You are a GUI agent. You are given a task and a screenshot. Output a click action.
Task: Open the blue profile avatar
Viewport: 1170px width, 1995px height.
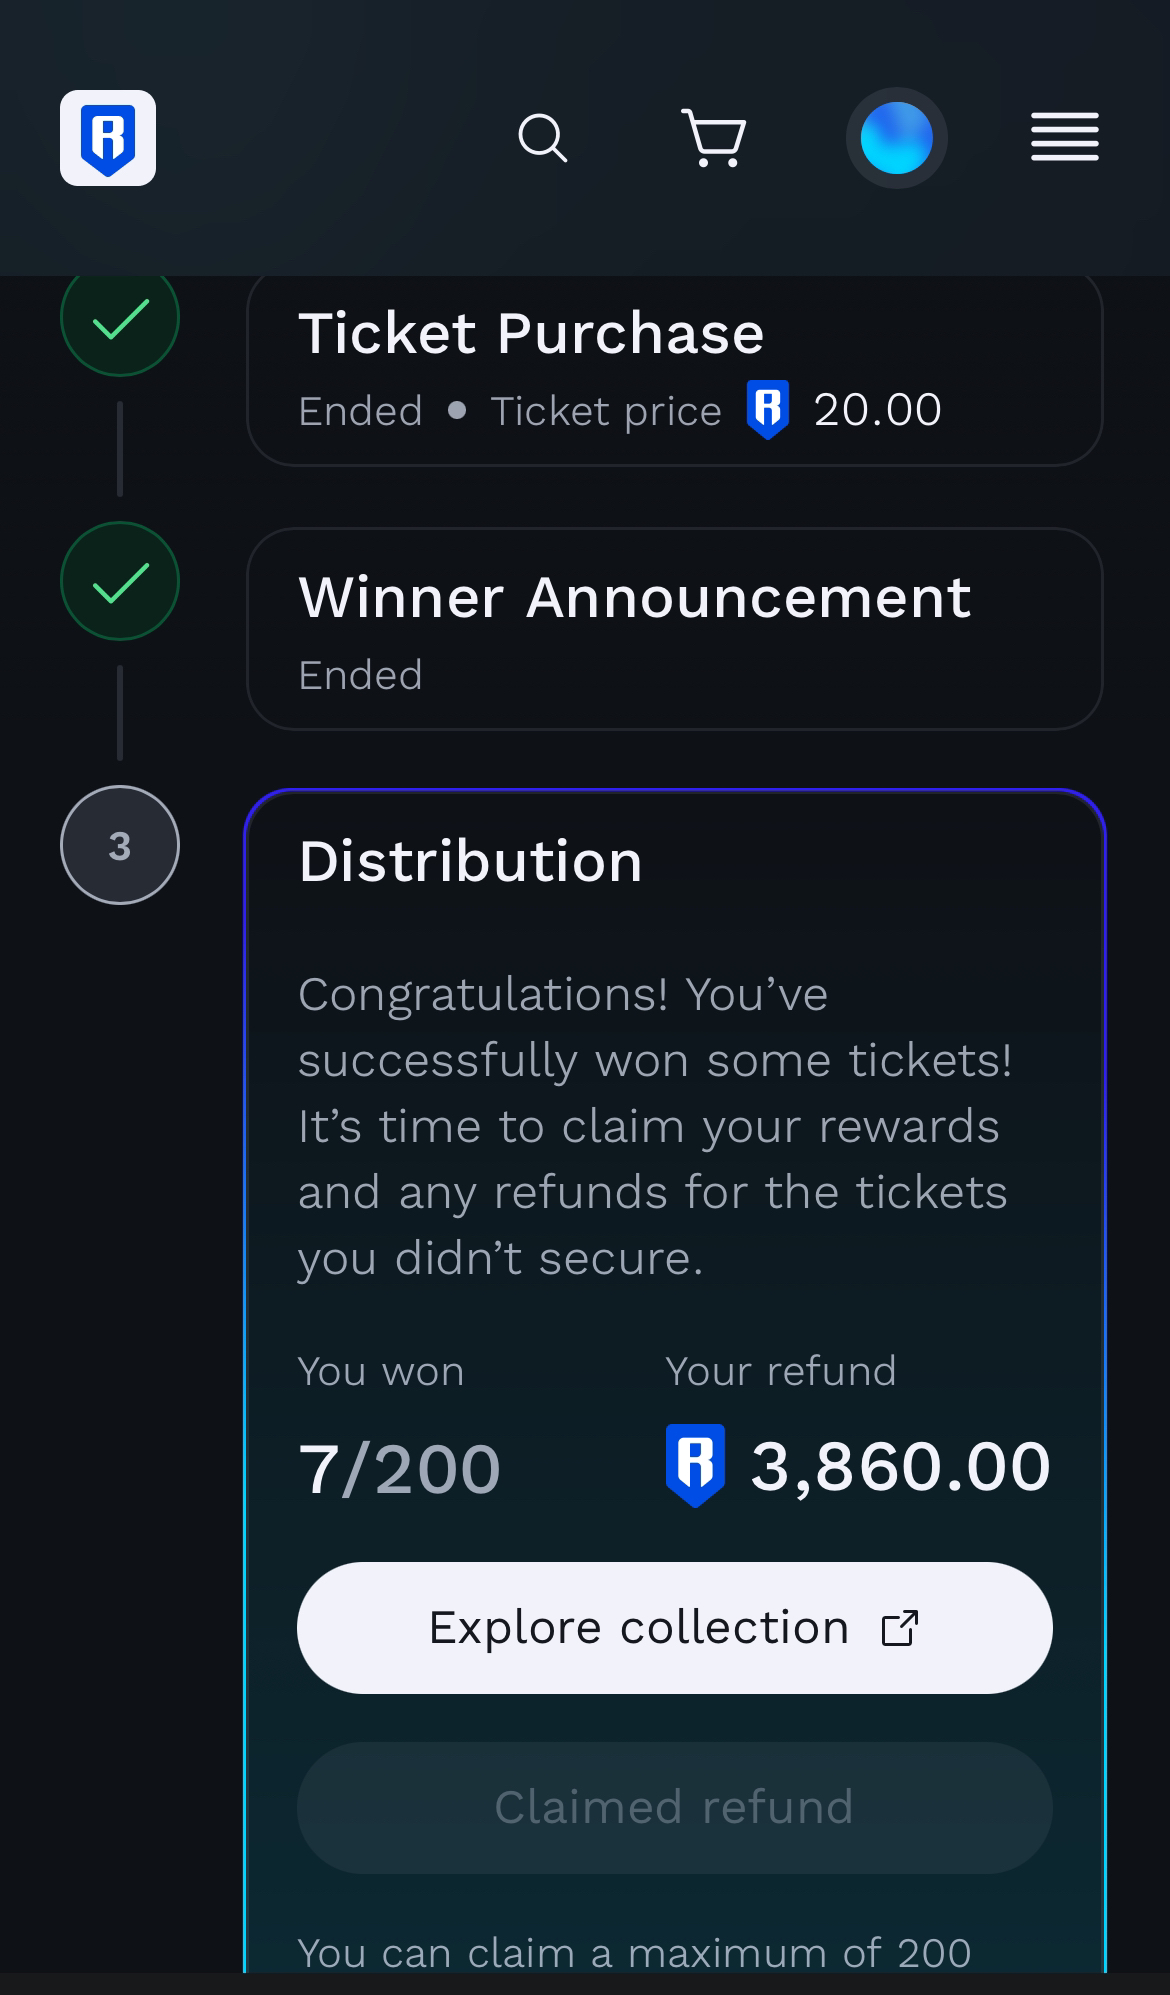pos(896,138)
